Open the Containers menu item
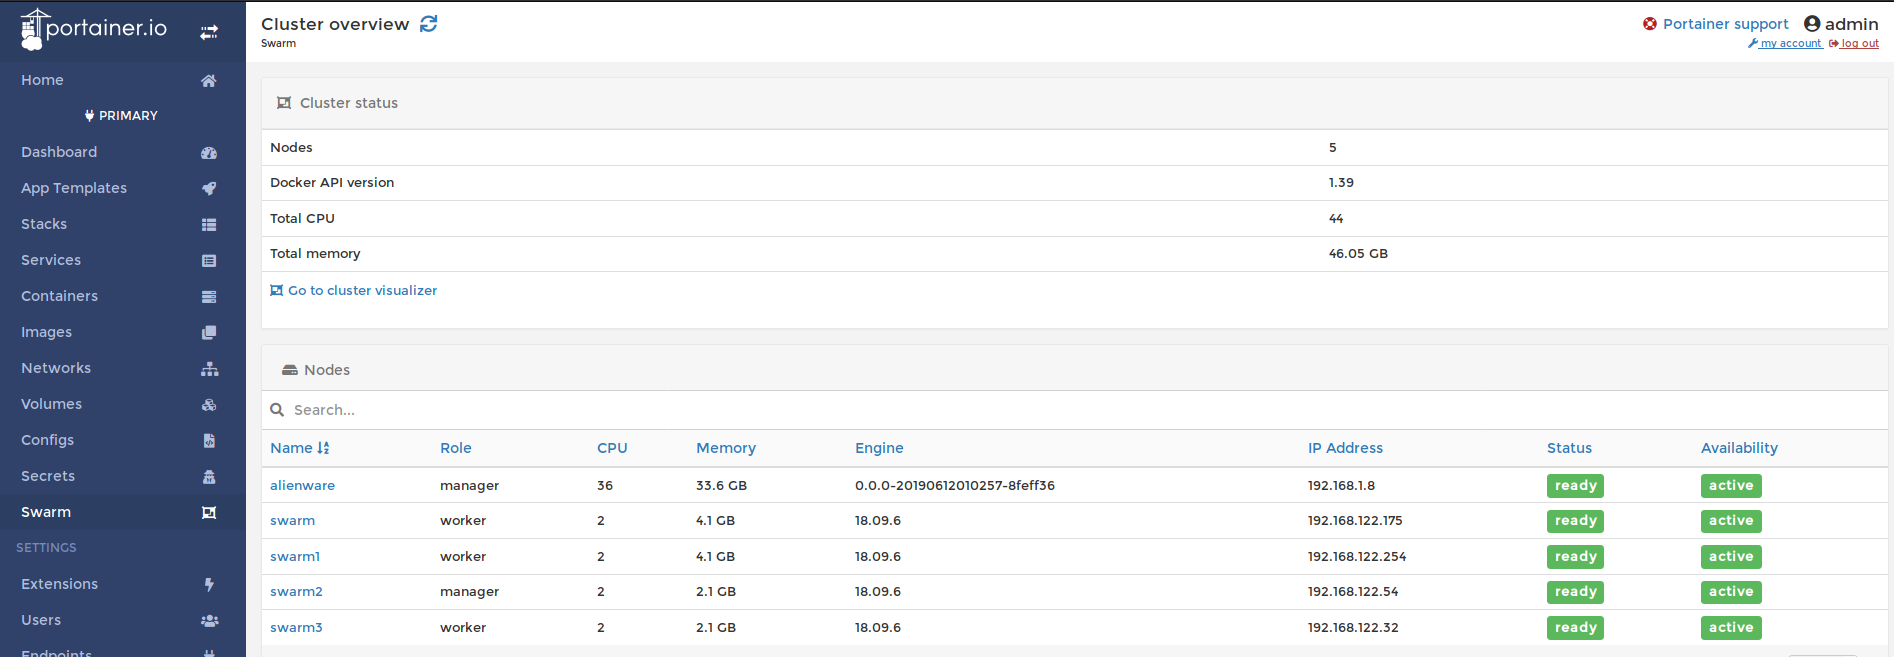Viewport: 1894px width, 657px height. tap(59, 297)
